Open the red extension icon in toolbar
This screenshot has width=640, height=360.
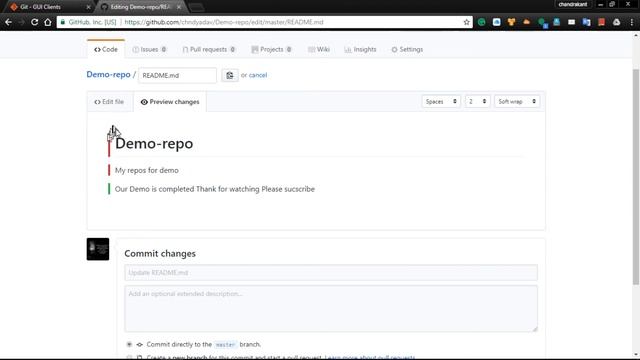pos(601,22)
